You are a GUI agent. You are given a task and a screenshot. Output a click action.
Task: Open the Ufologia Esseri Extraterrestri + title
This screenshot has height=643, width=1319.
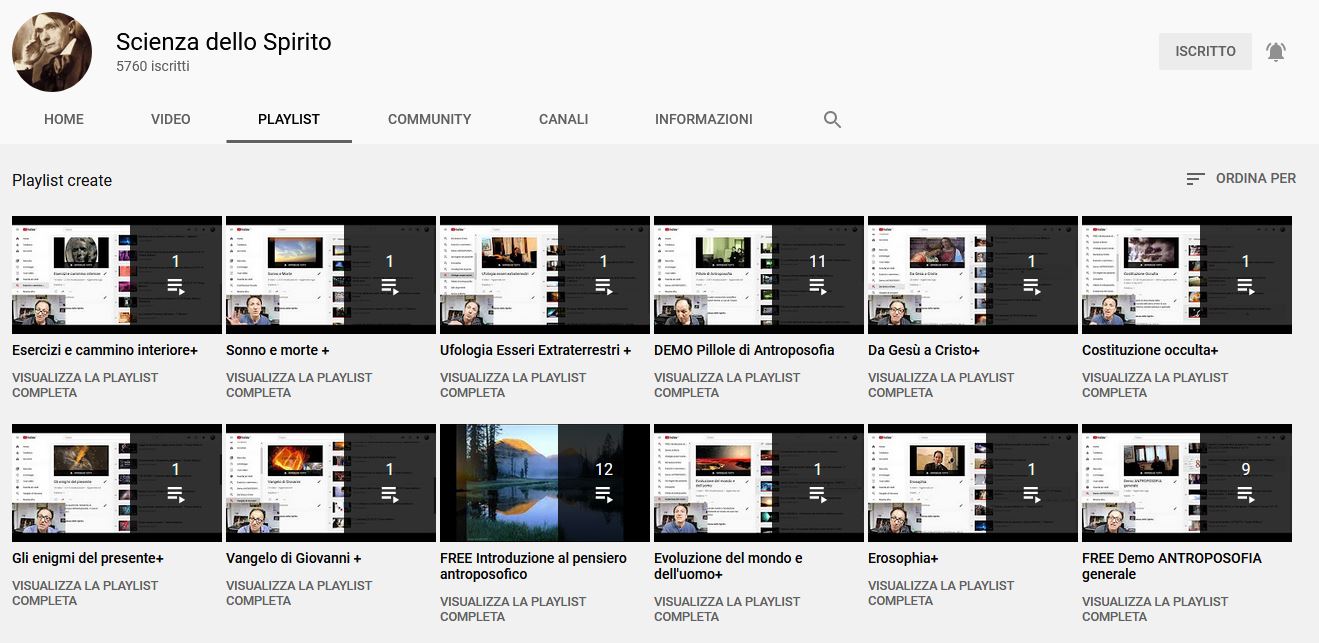tap(535, 350)
